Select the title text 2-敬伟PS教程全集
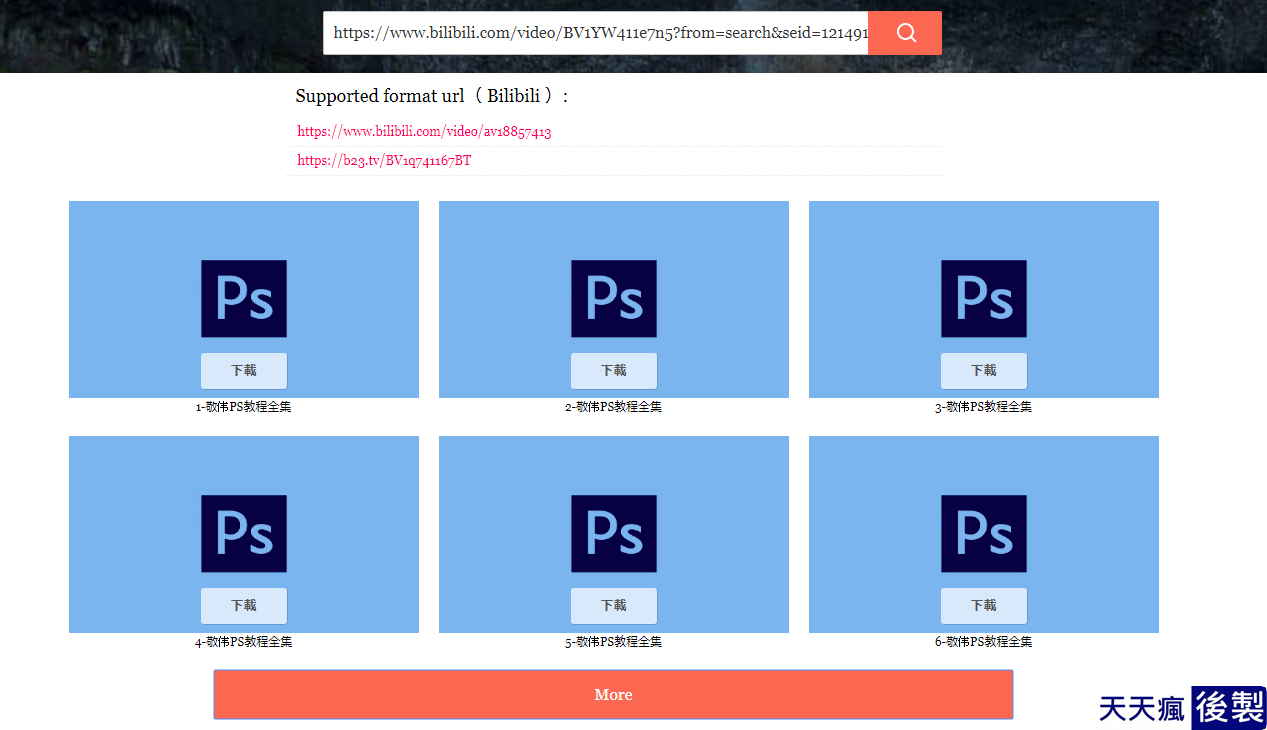The height and width of the screenshot is (730, 1267). coord(614,407)
